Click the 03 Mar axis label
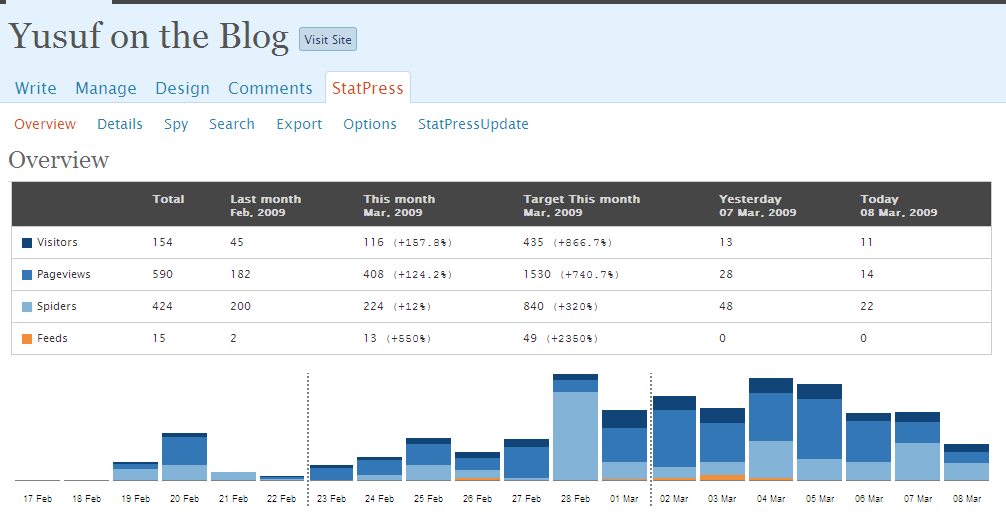1006x518 pixels. tap(722, 499)
